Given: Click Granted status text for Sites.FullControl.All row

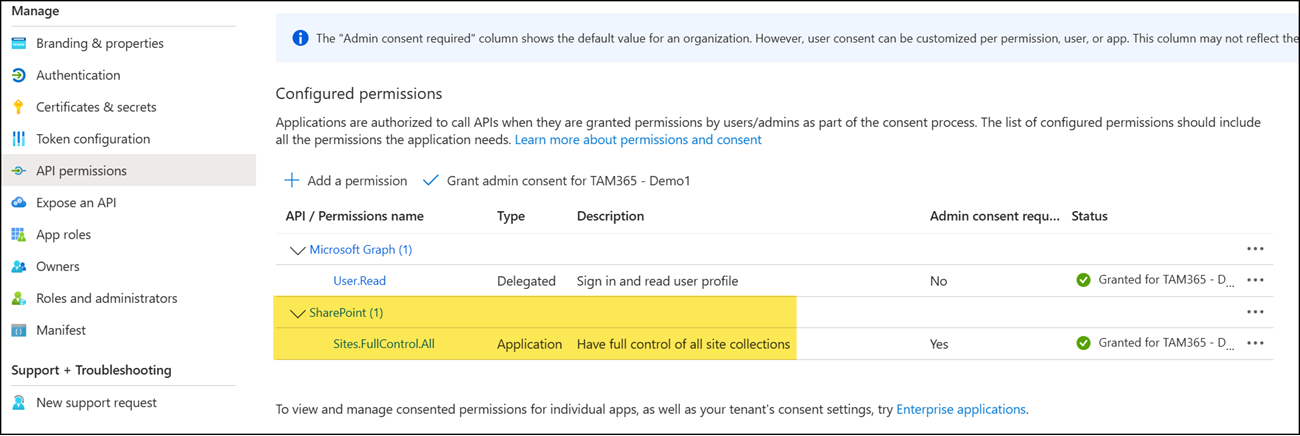Looking at the screenshot, I should click(1167, 343).
